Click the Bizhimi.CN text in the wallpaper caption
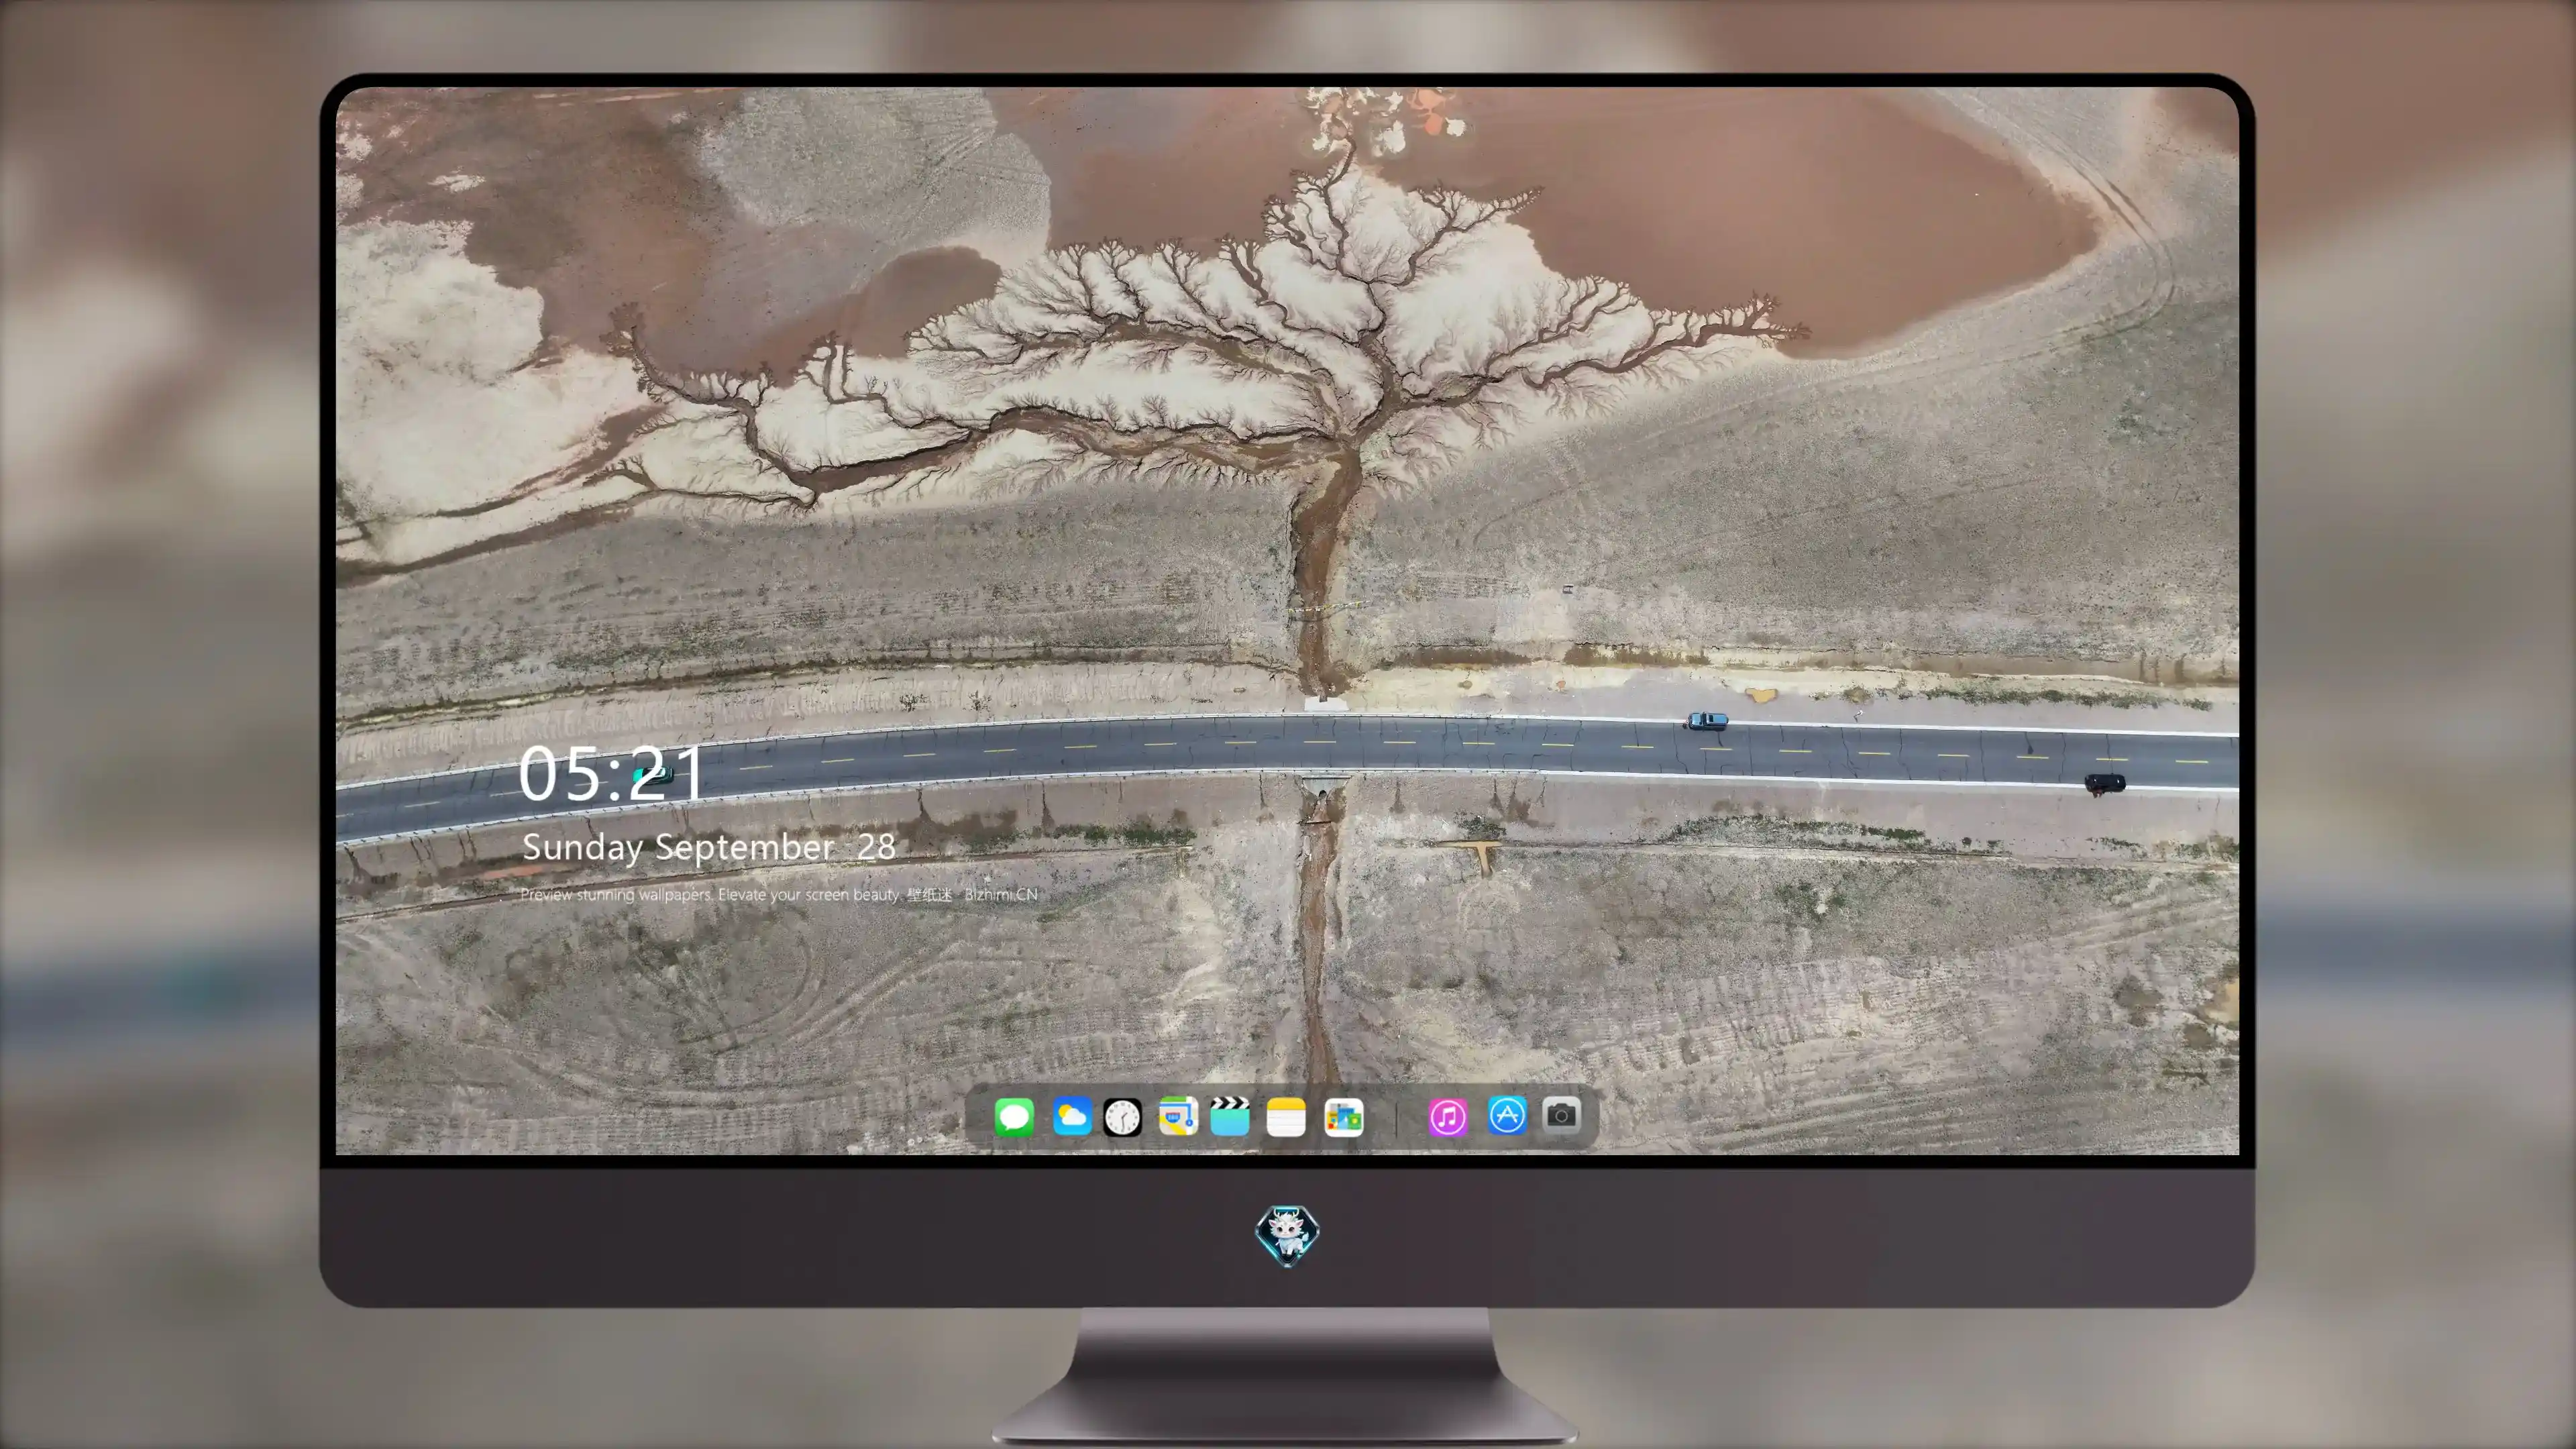Image resolution: width=2576 pixels, height=1449 pixels. [1001, 894]
